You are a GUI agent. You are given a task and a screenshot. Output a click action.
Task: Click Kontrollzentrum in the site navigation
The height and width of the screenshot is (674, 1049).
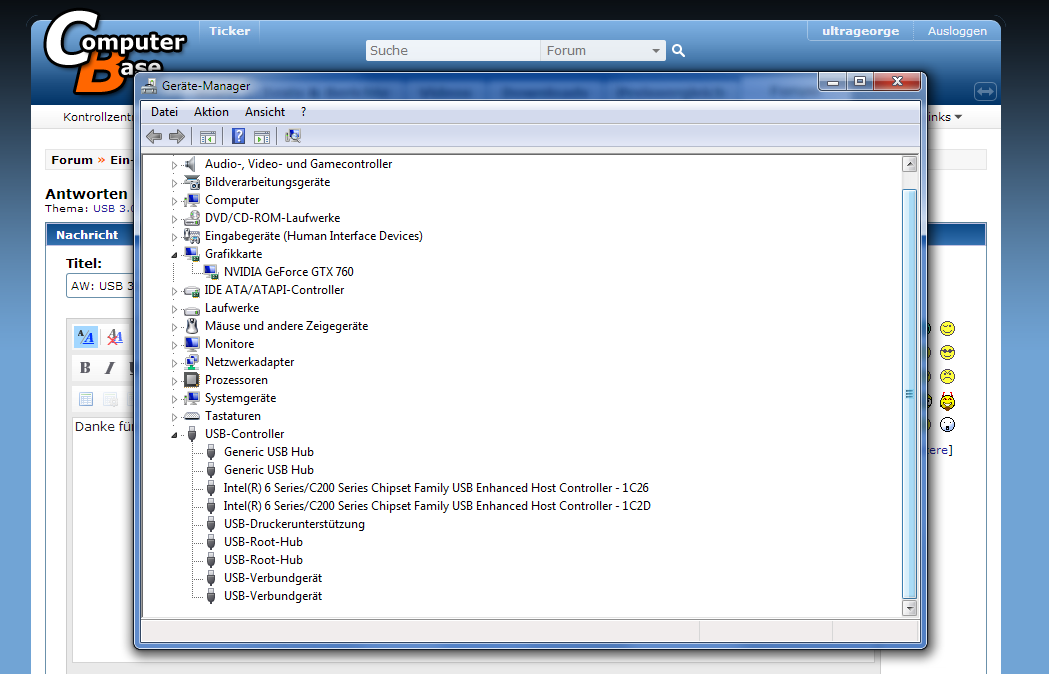tap(98, 117)
